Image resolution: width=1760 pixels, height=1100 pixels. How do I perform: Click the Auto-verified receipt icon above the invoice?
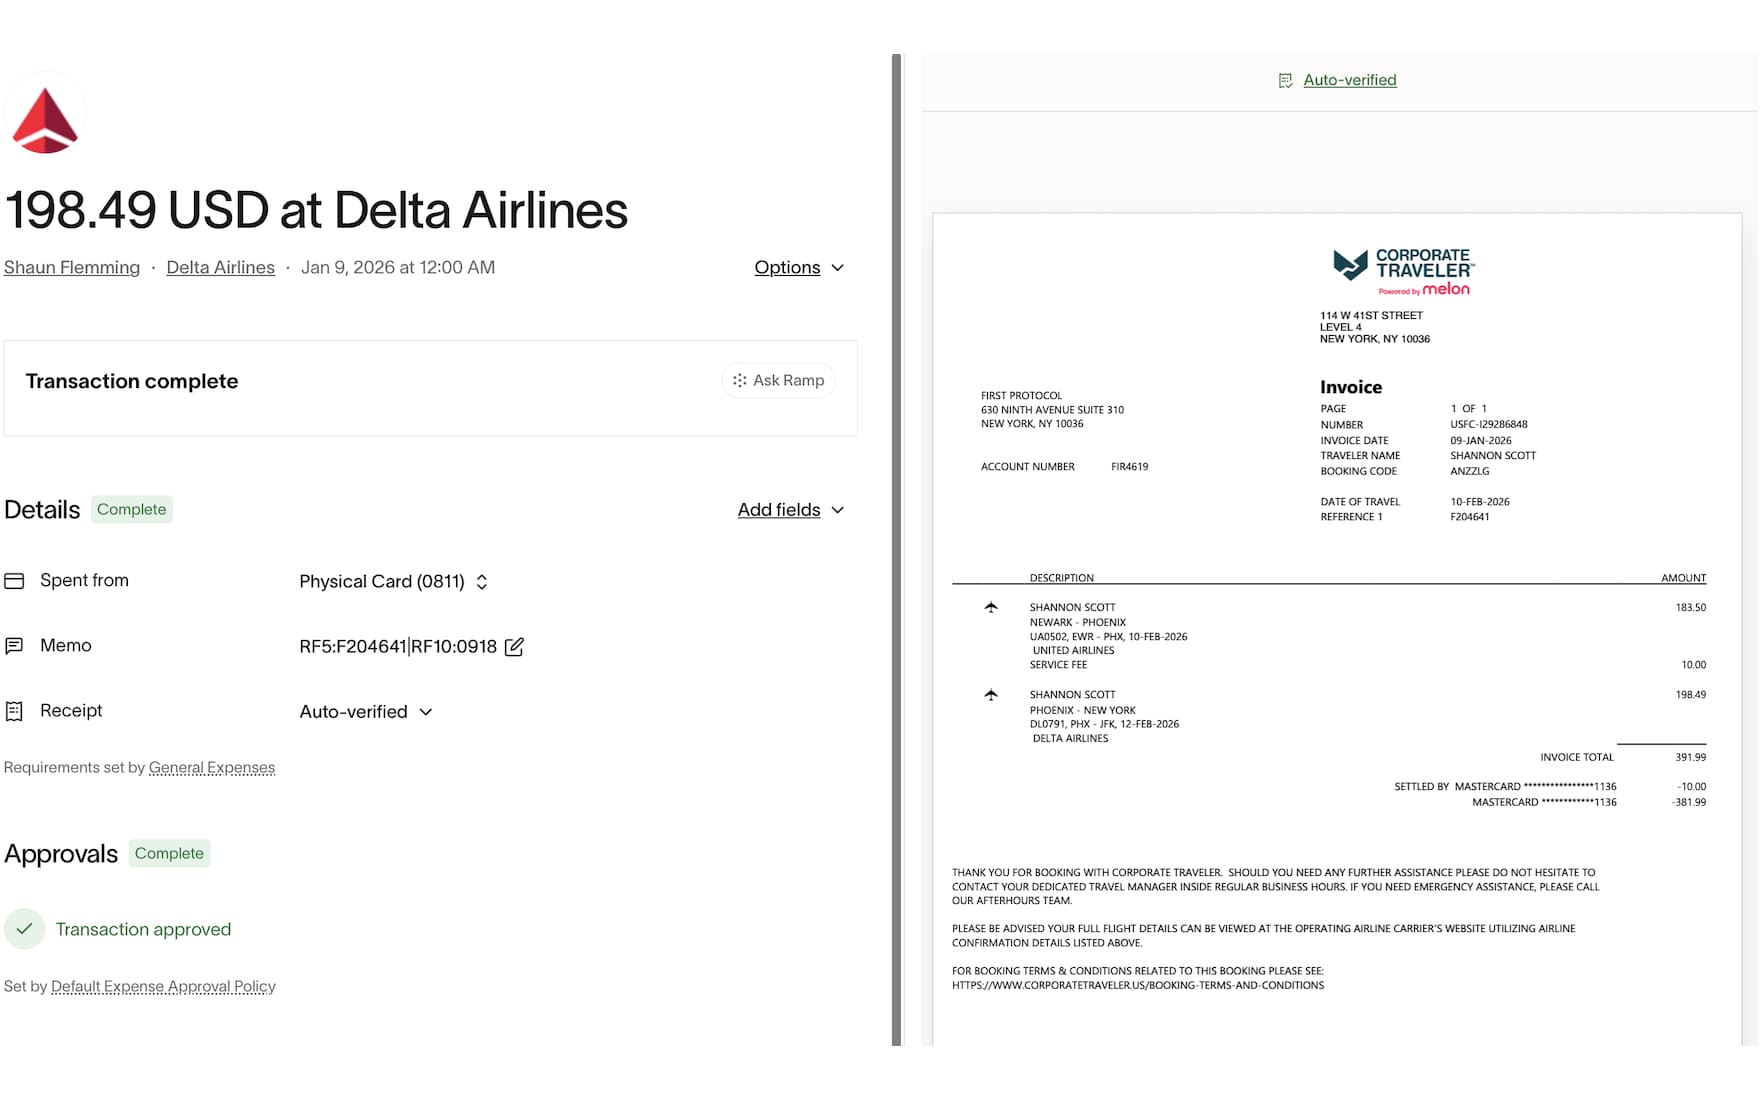pyautogui.click(x=1285, y=81)
